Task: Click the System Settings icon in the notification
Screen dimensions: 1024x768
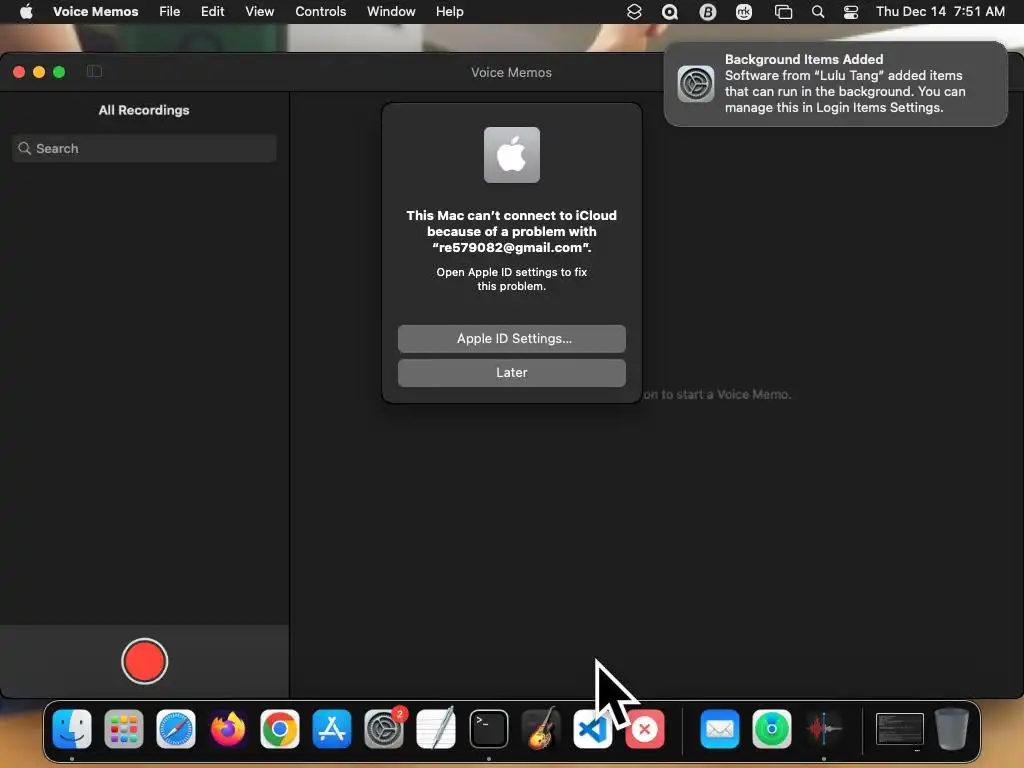Action: coord(696,84)
